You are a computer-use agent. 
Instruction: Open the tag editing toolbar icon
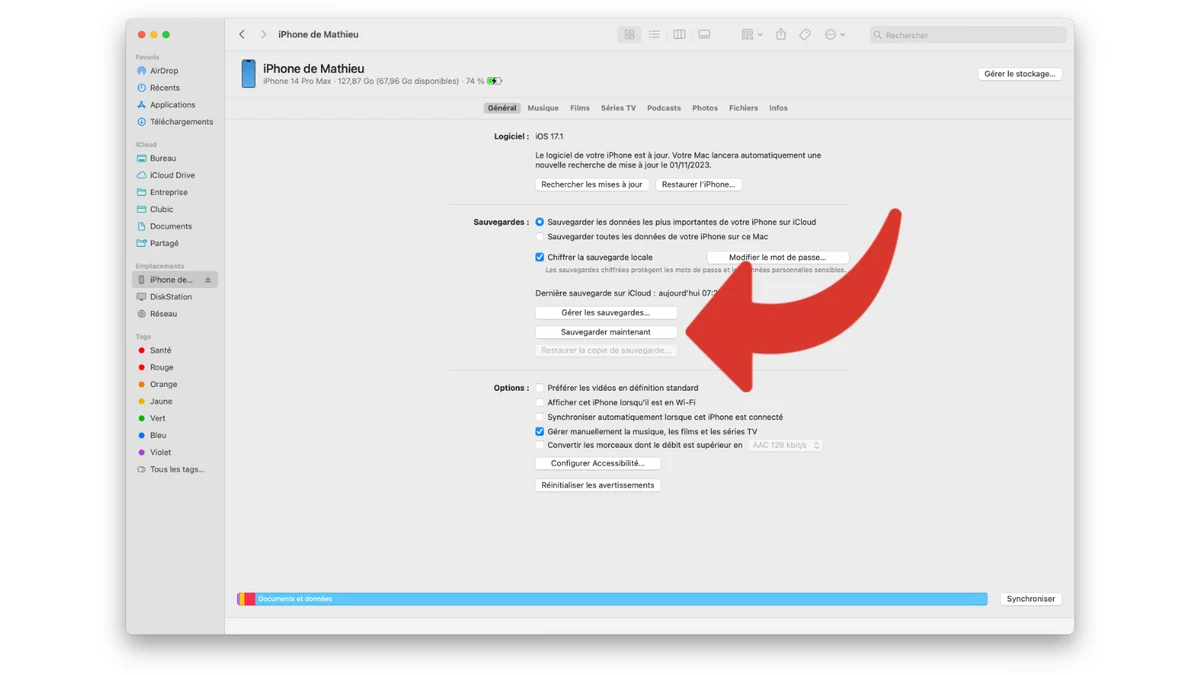coord(805,35)
